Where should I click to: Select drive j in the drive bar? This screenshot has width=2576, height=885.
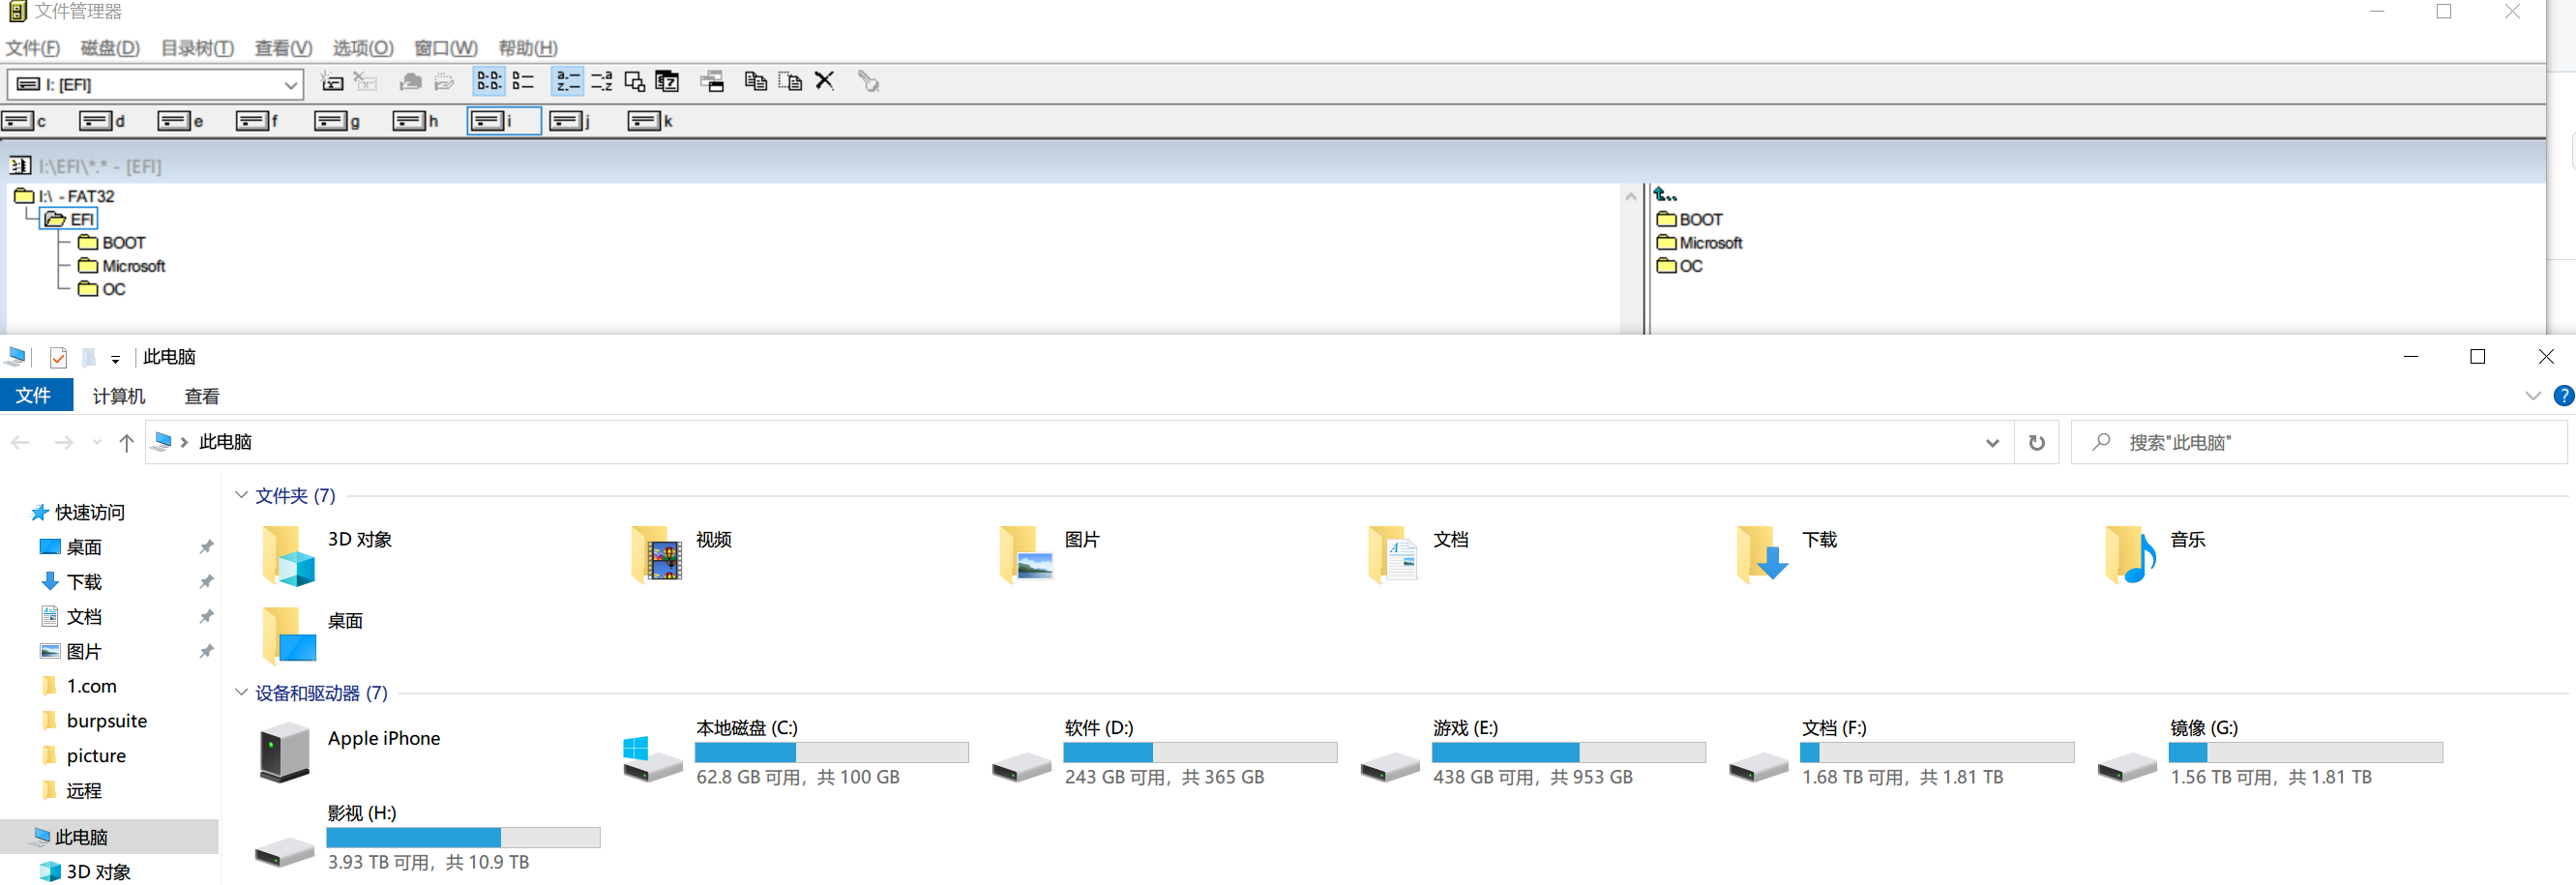pyautogui.click(x=572, y=121)
